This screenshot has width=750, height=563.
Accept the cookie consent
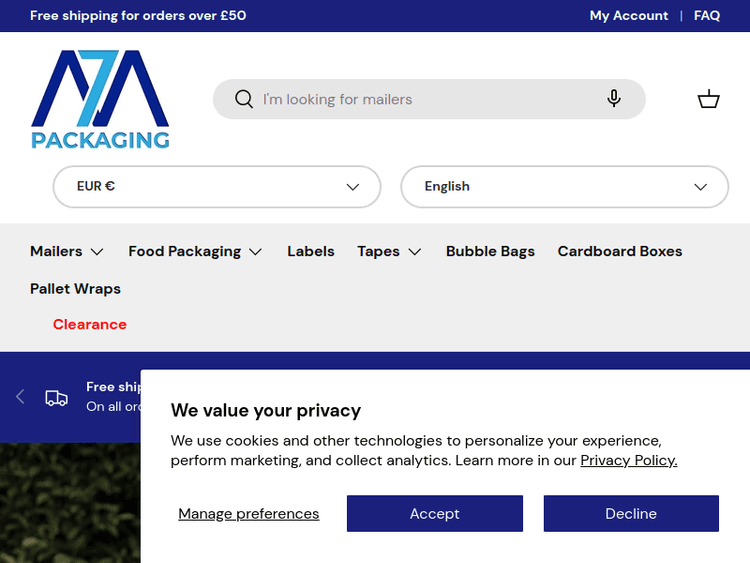click(x=434, y=514)
